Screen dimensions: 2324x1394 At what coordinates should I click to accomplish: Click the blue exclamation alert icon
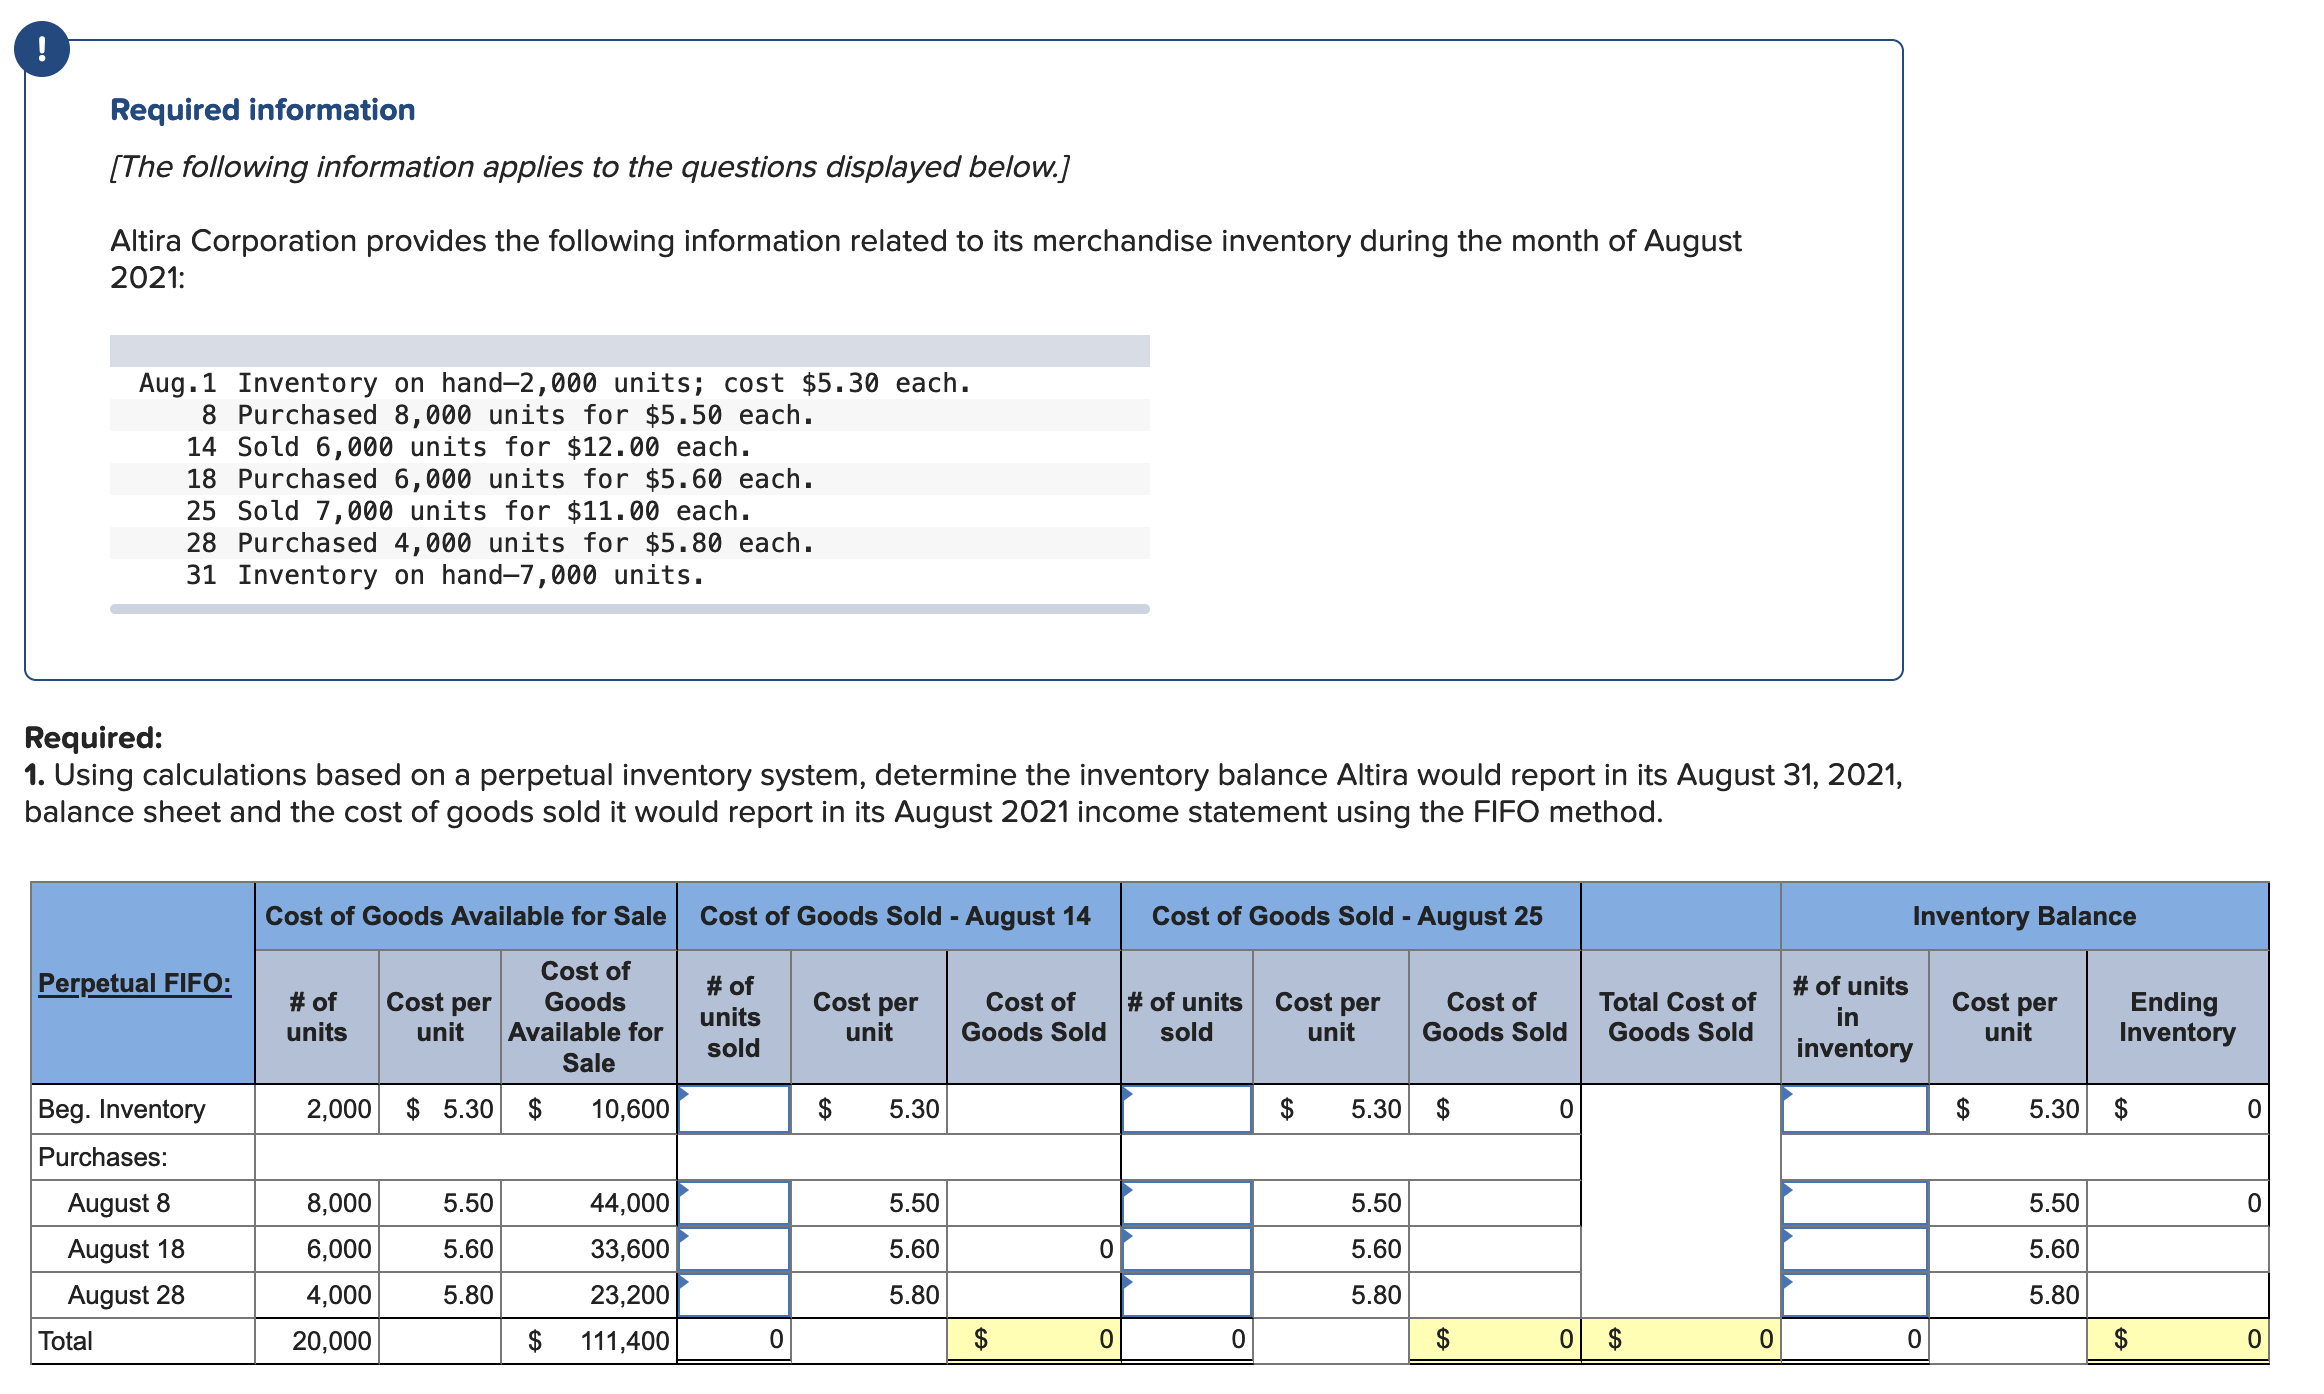(x=42, y=46)
